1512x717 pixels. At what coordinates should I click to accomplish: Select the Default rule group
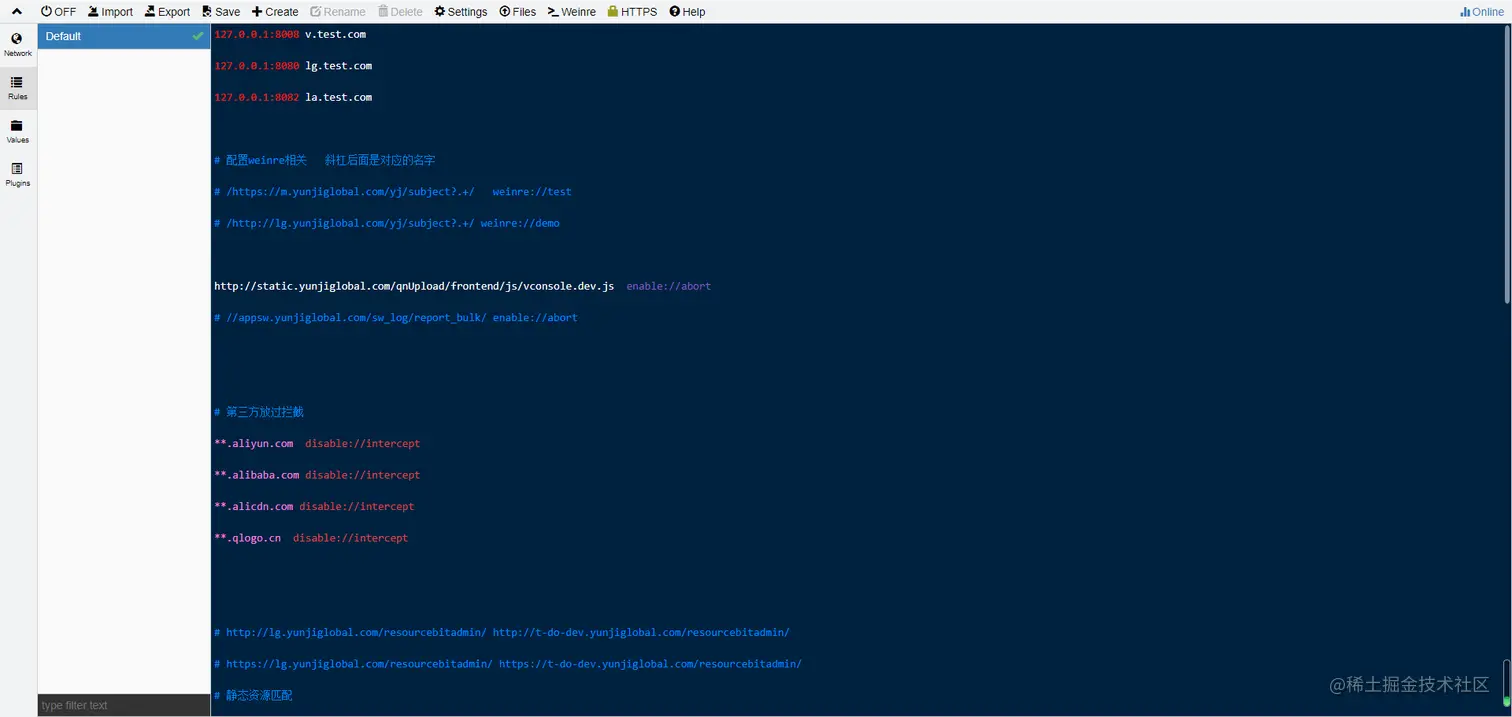(x=124, y=36)
